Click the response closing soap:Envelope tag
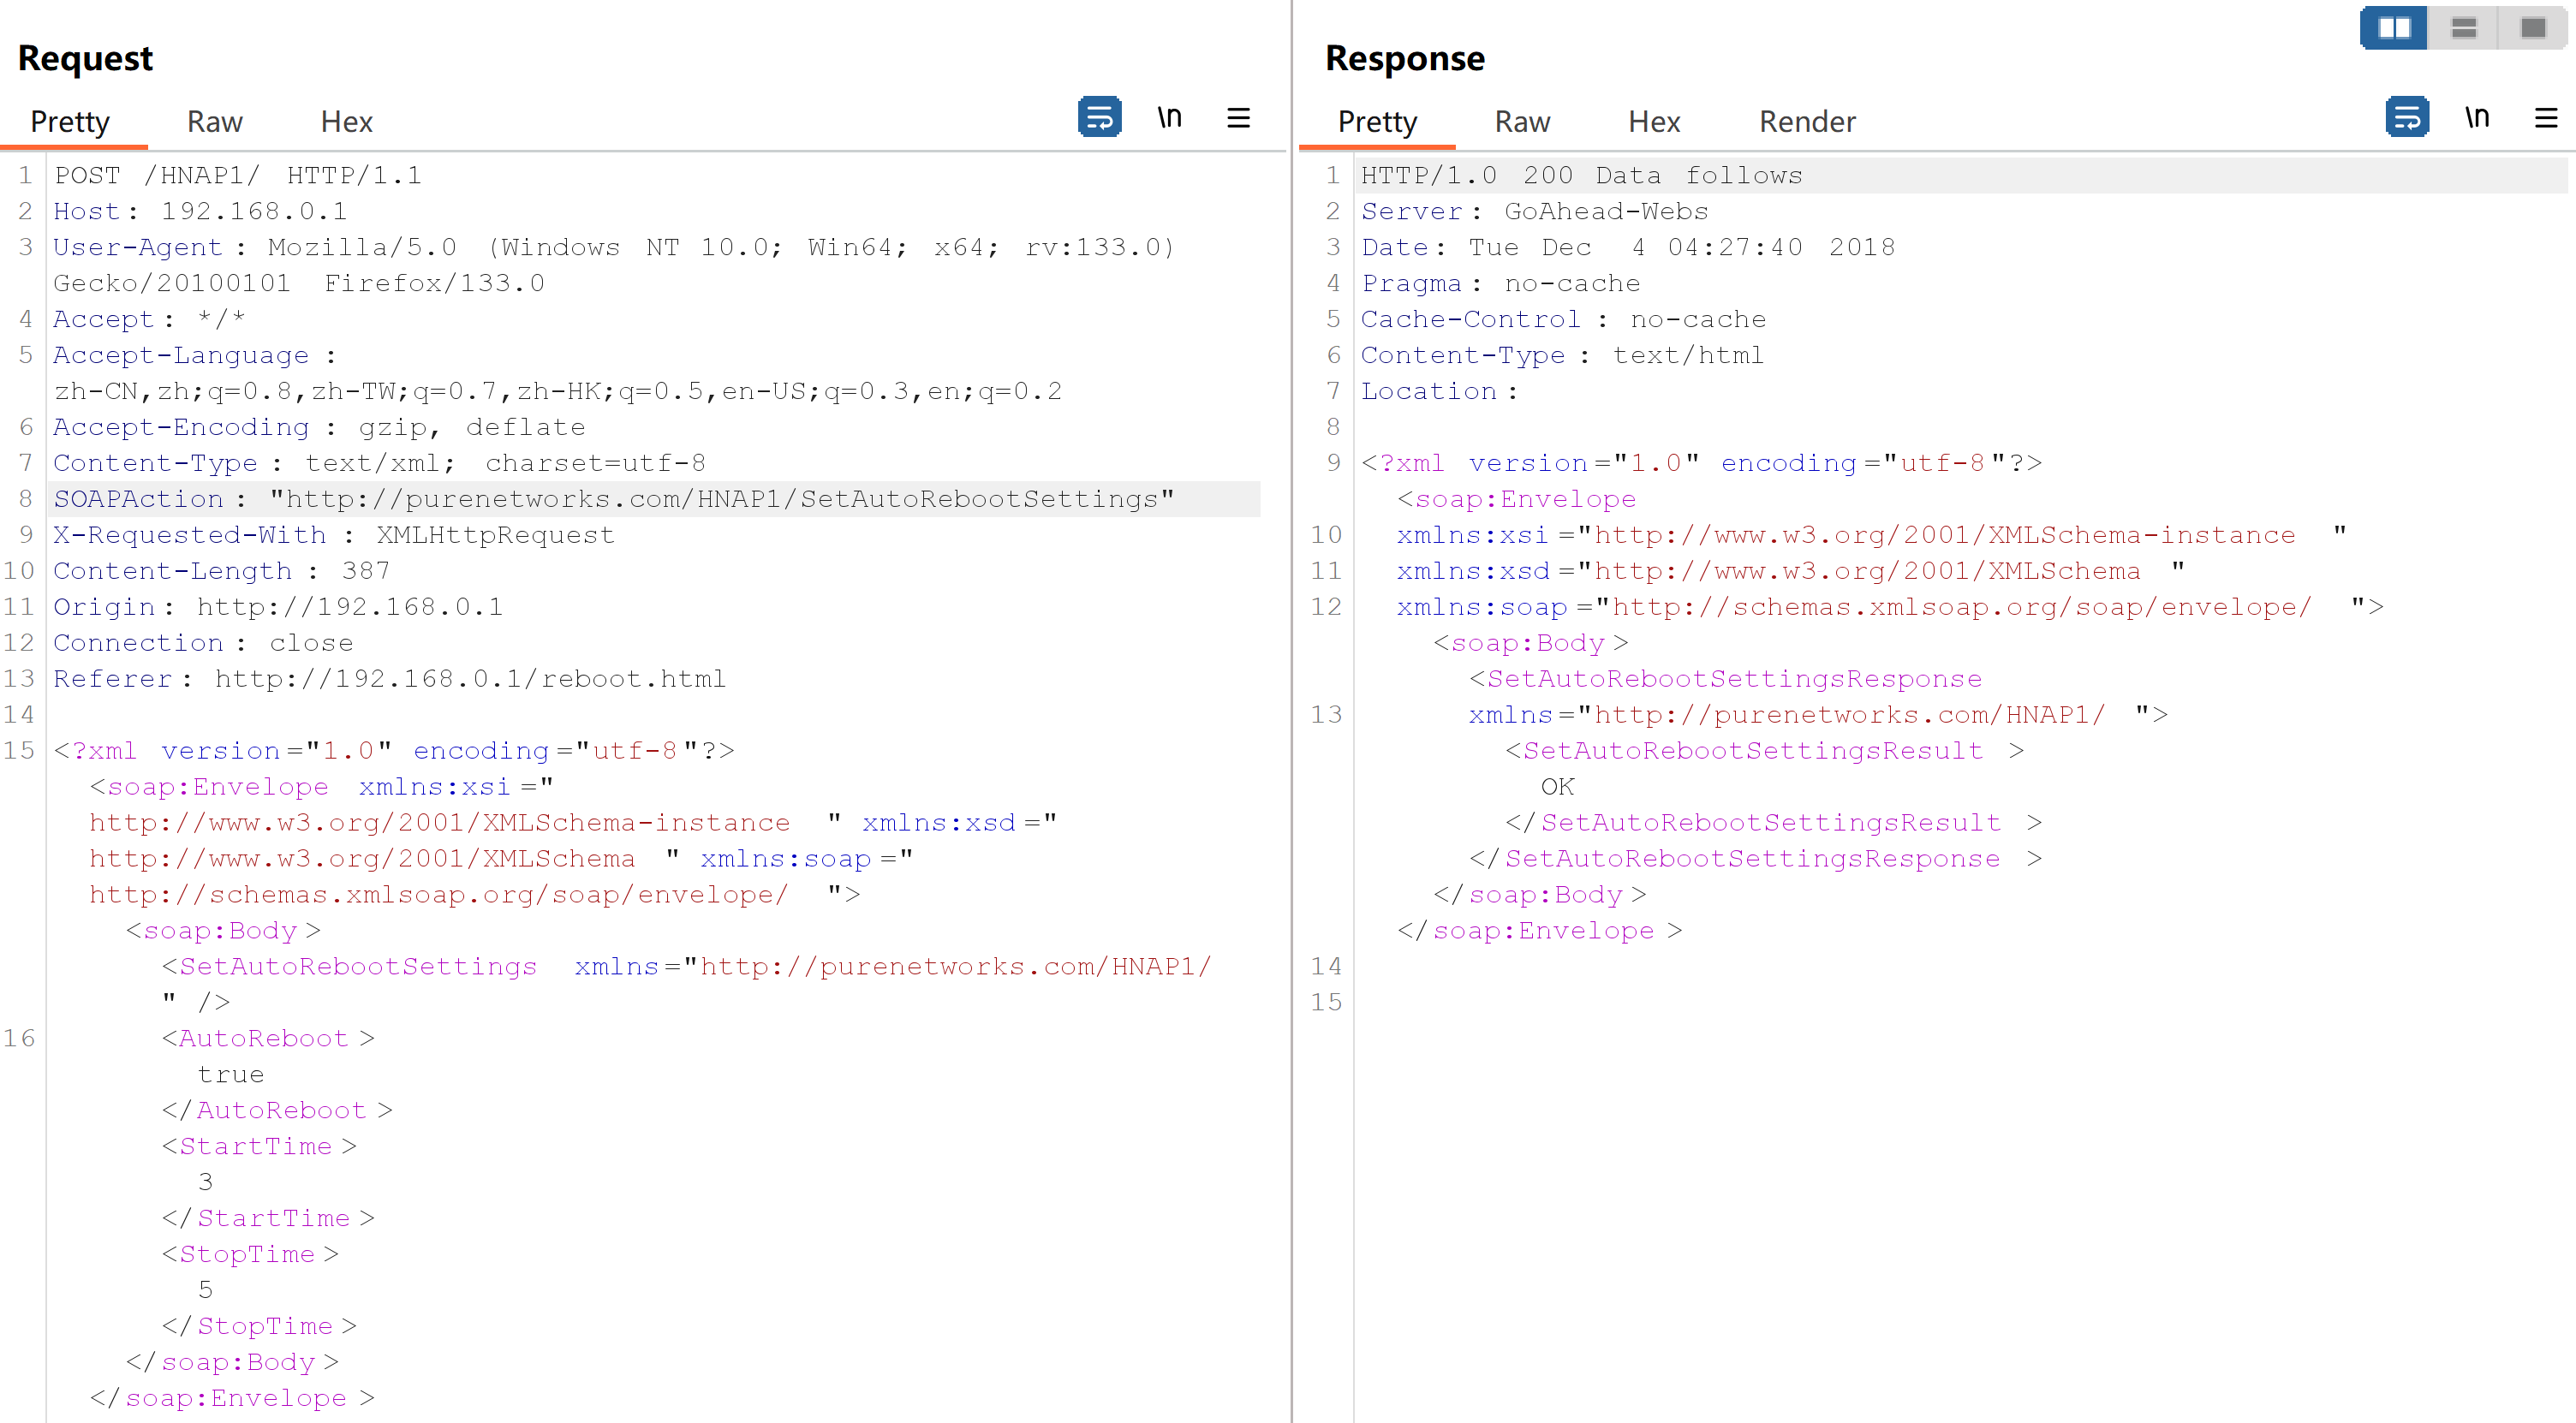Viewport: 2576px width, 1423px height. (x=1539, y=931)
